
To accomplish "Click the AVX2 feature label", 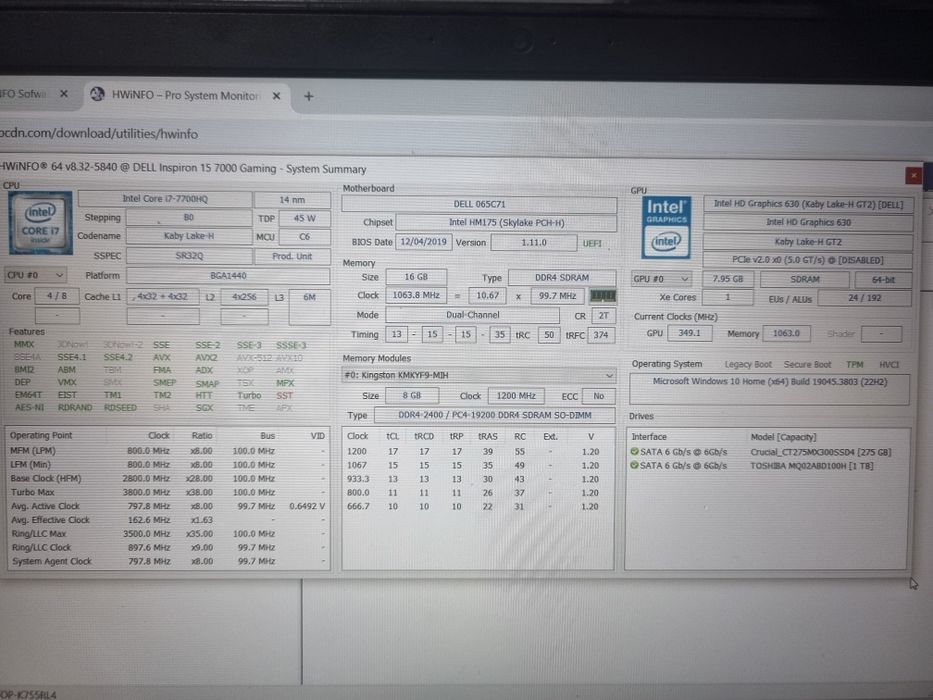I will coord(206,358).
